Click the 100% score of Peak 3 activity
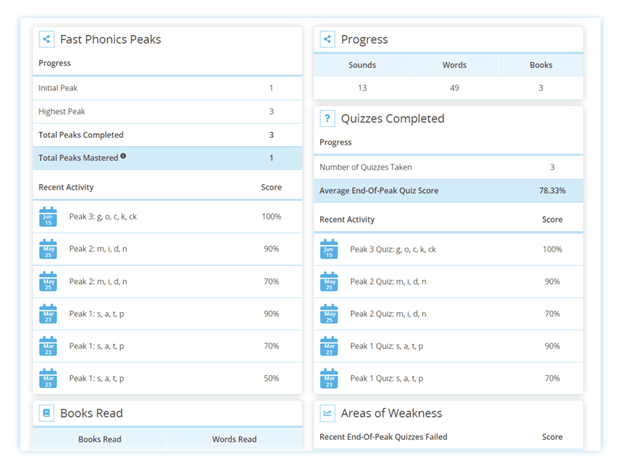Viewport: 624px width, 476px height. pyautogui.click(x=271, y=217)
